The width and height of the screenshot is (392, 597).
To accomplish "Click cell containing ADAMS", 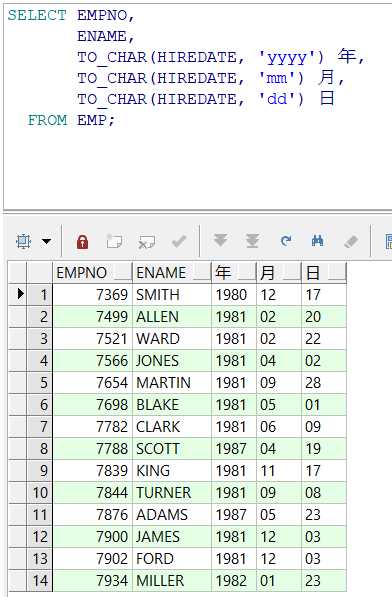I will 172,515.
